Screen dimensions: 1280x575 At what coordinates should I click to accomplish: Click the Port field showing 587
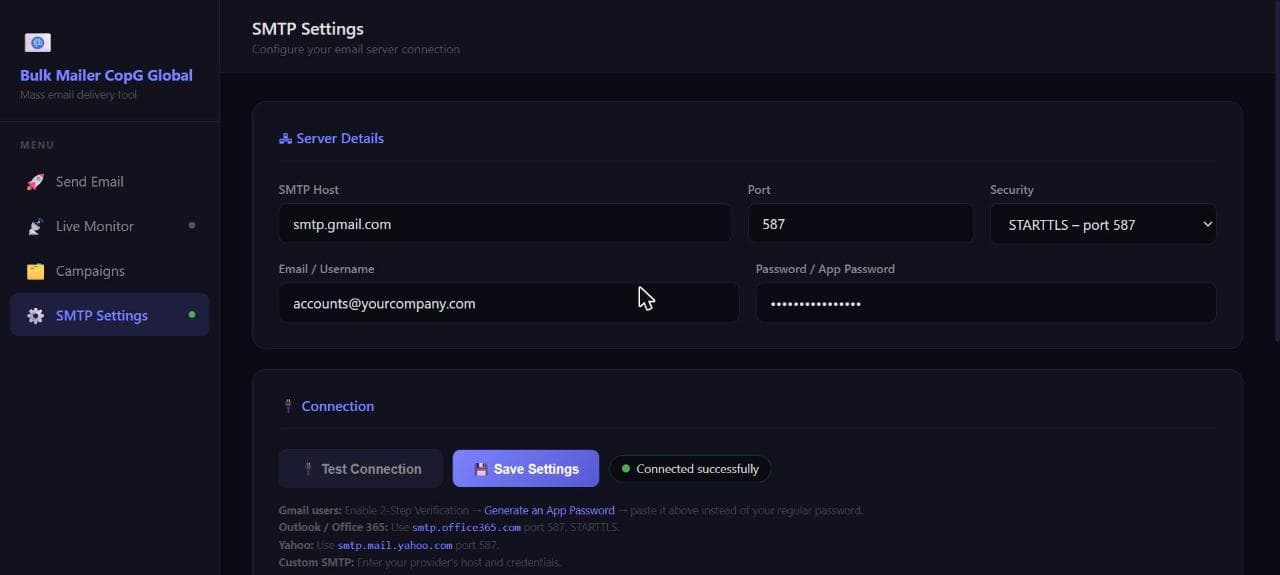(x=861, y=224)
